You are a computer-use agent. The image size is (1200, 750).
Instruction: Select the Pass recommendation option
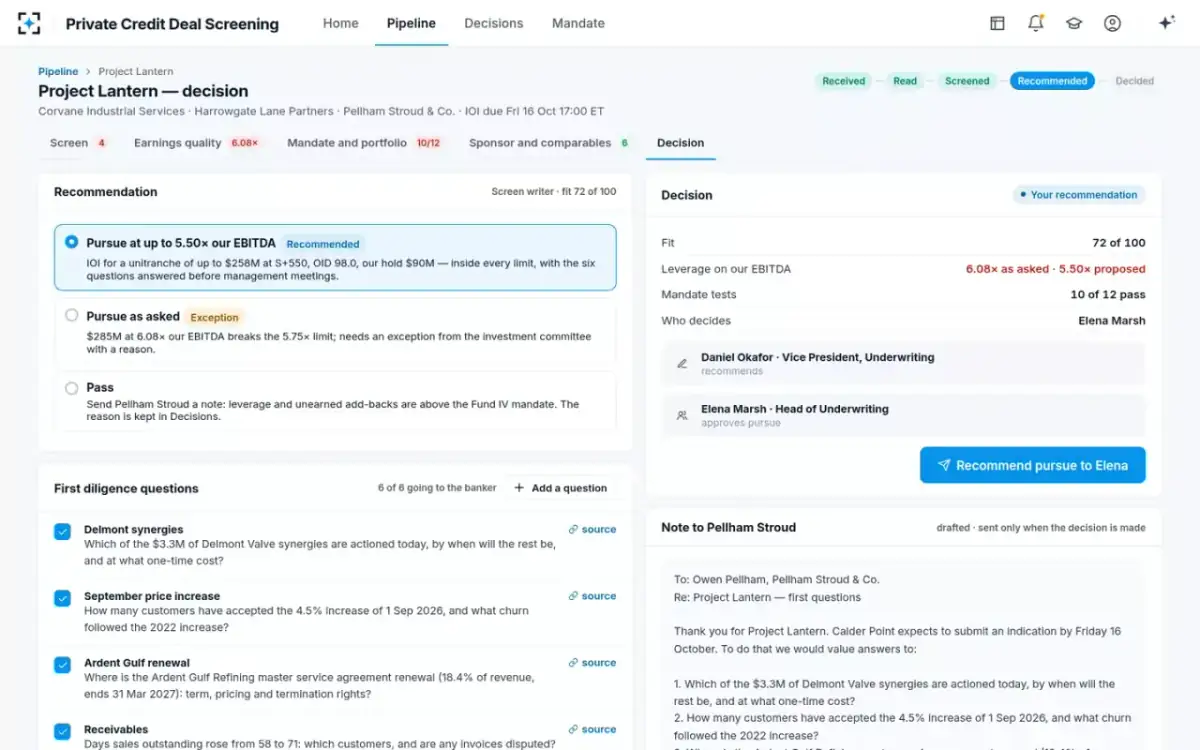point(335,401)
